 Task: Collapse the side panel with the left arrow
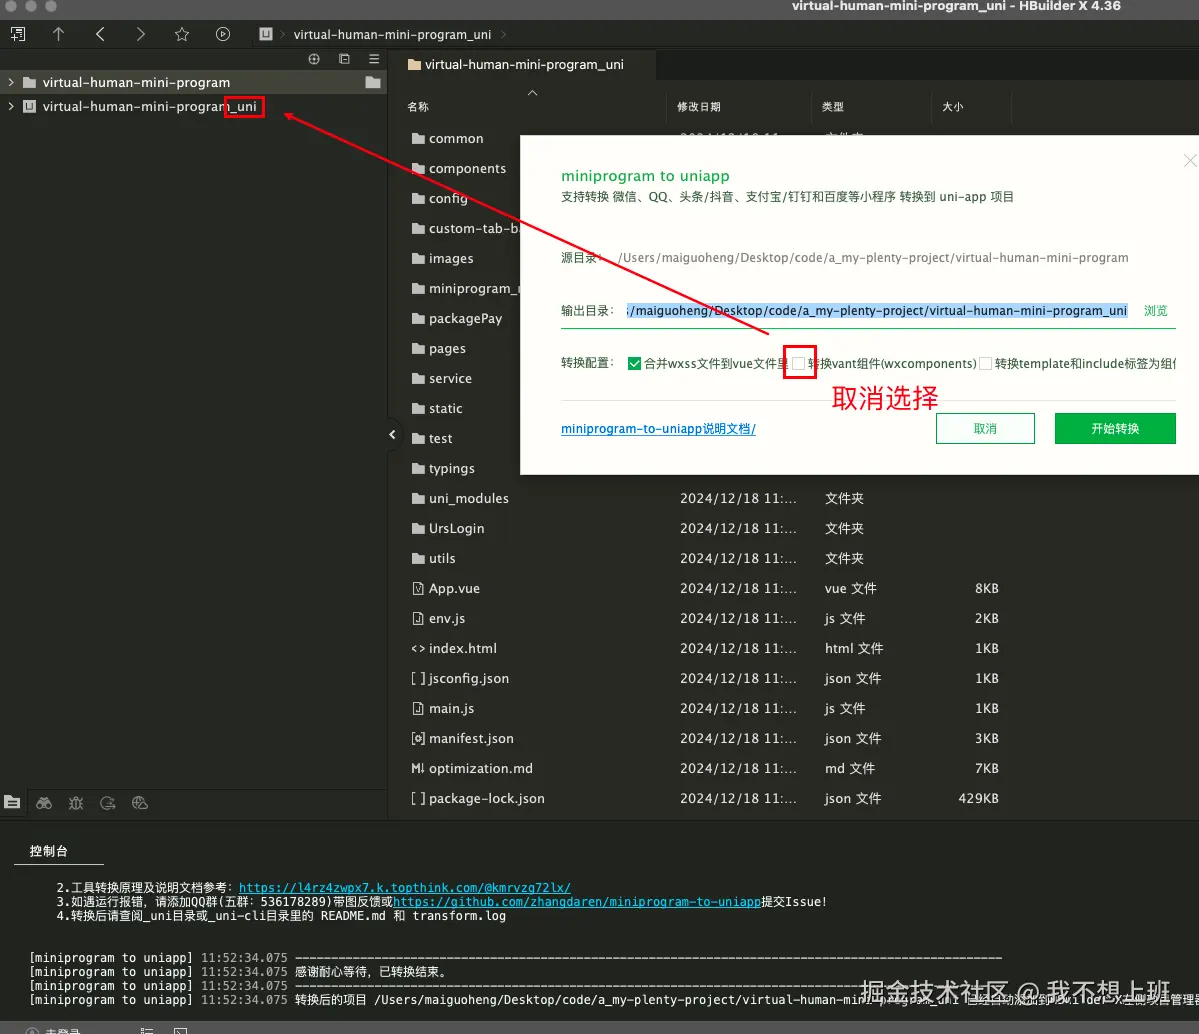pyautogui.click(x=392, y=434)
